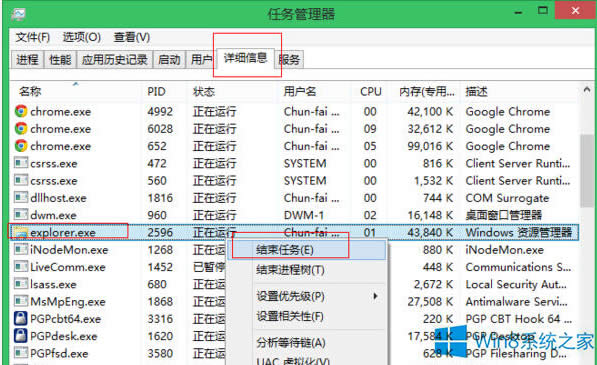Click the Task Manager app icon in title bar
This screenshot has height=365, width=597.
pyautogui.click(x=18, y=14)
